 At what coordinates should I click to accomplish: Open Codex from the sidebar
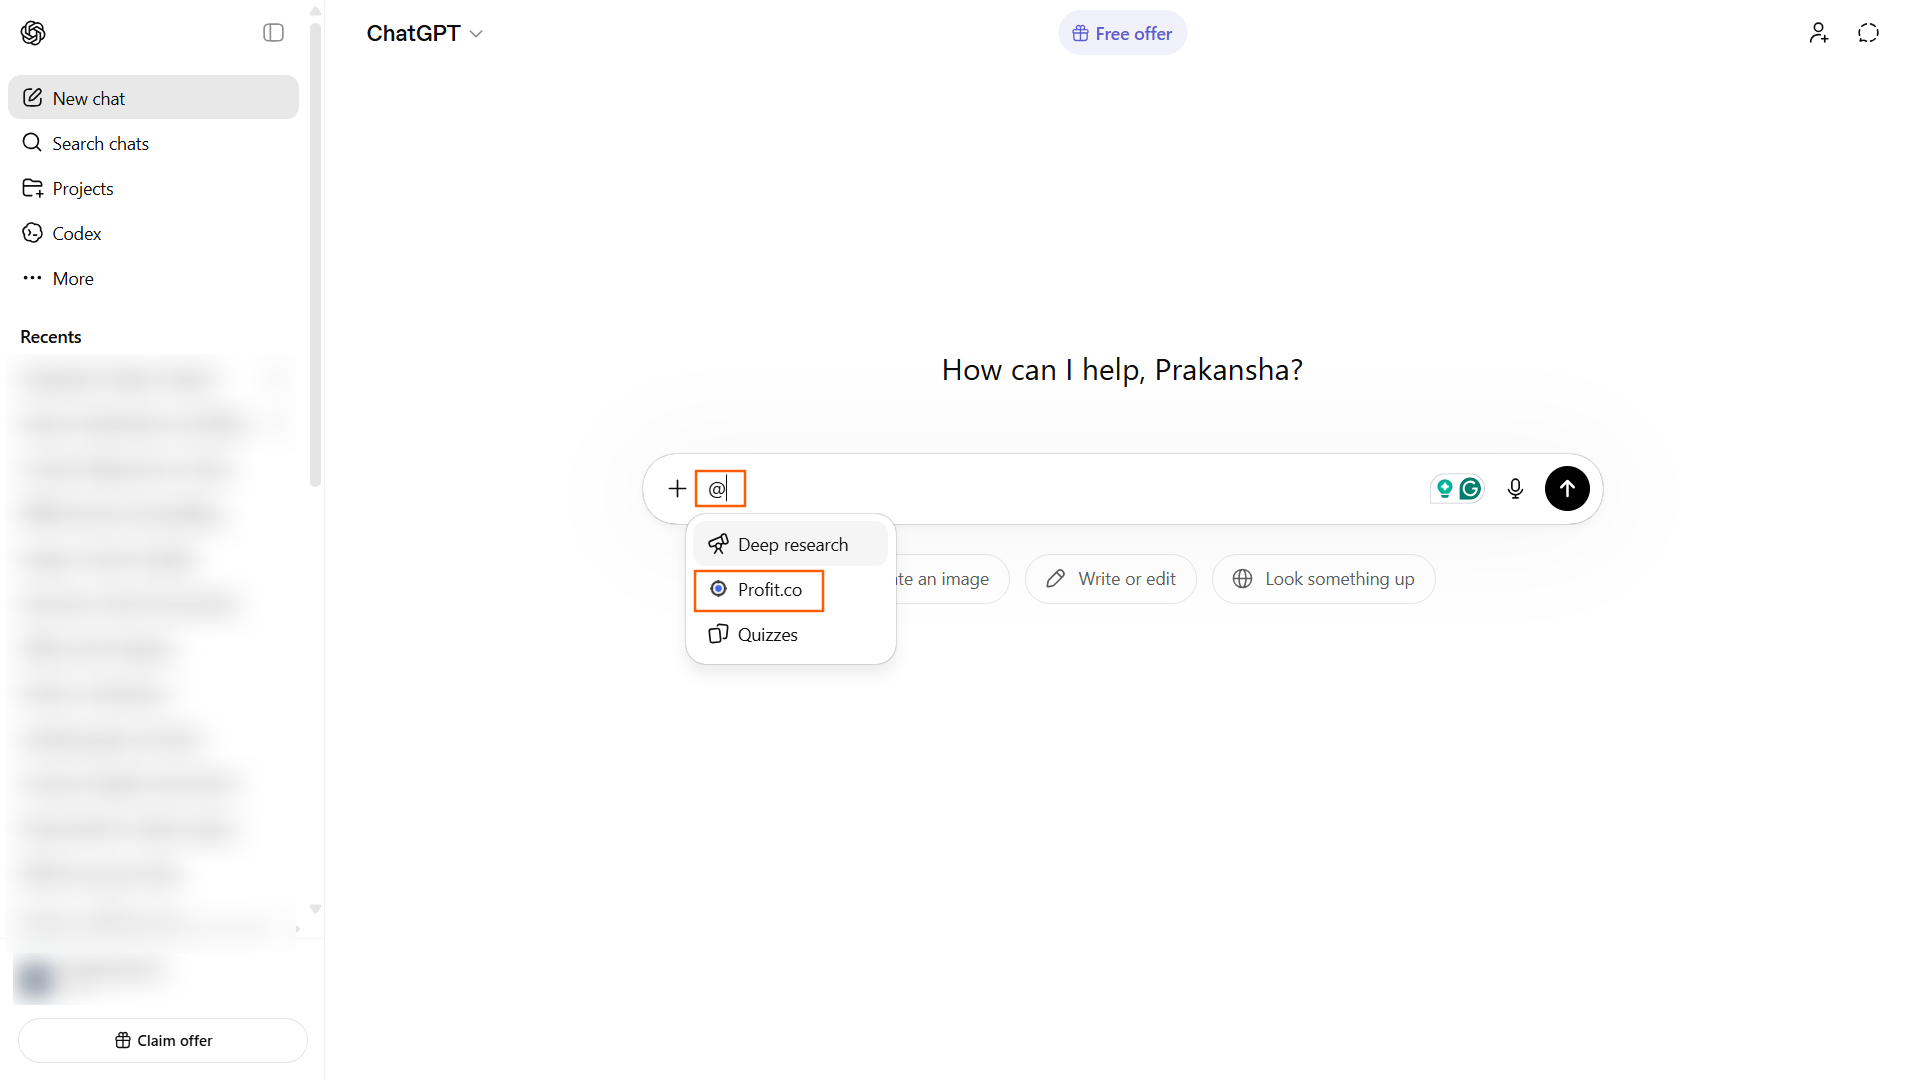click(153, 233)
